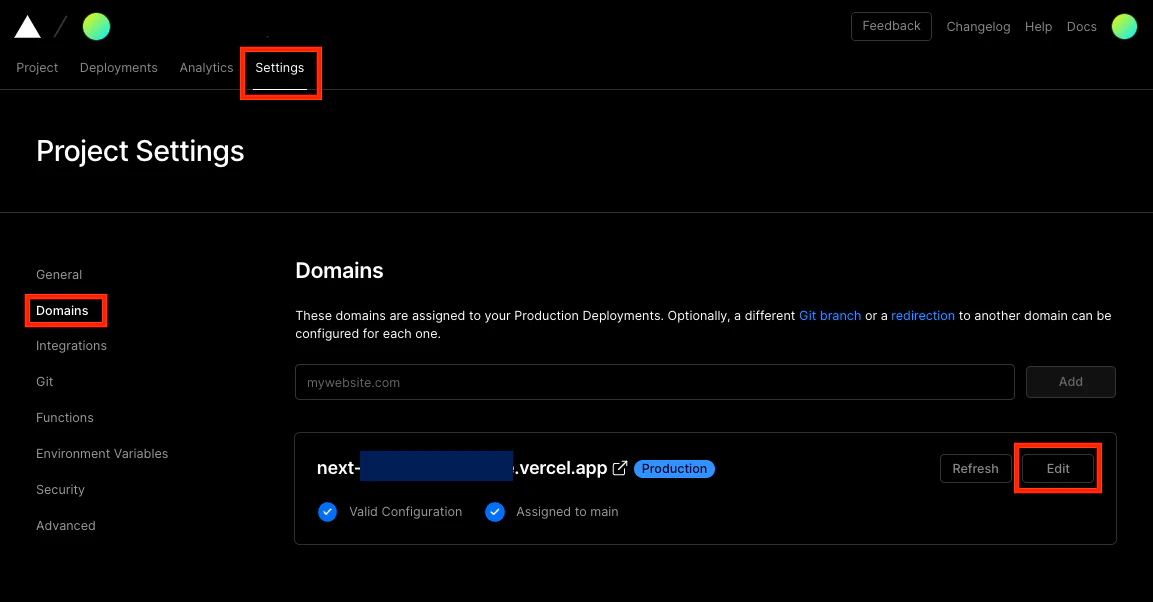Select Domains in the settings sidebar

[62, 310]
